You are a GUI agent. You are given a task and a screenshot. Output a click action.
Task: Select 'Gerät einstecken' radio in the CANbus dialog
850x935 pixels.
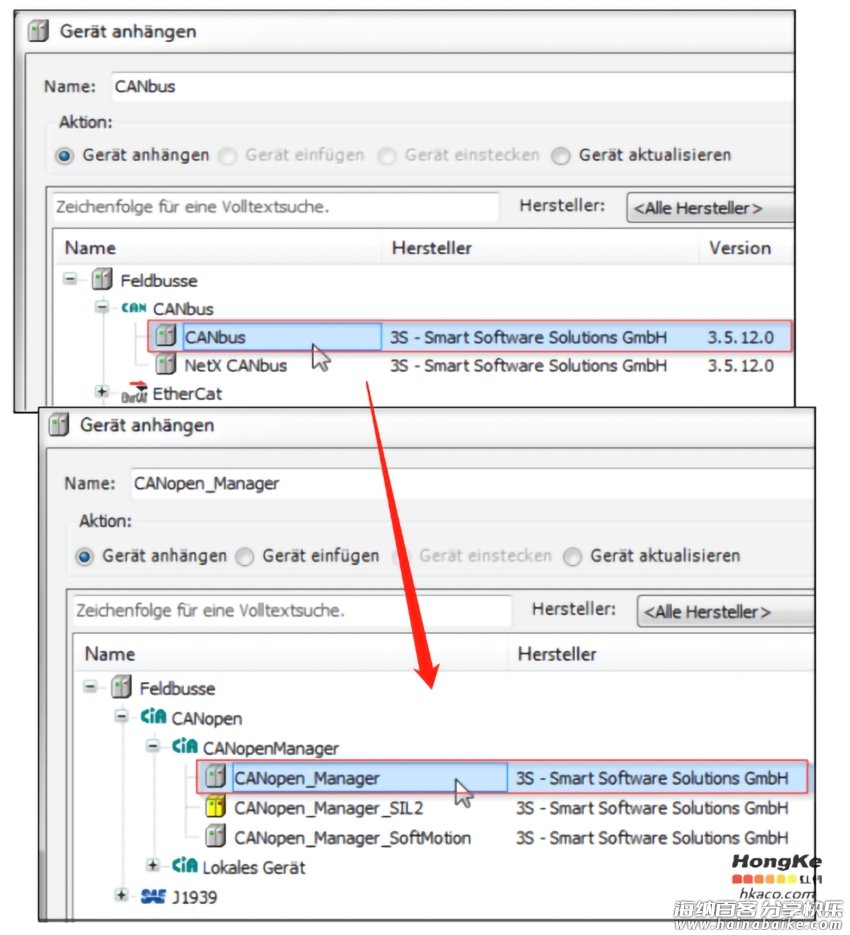click(x=387, y=156)
